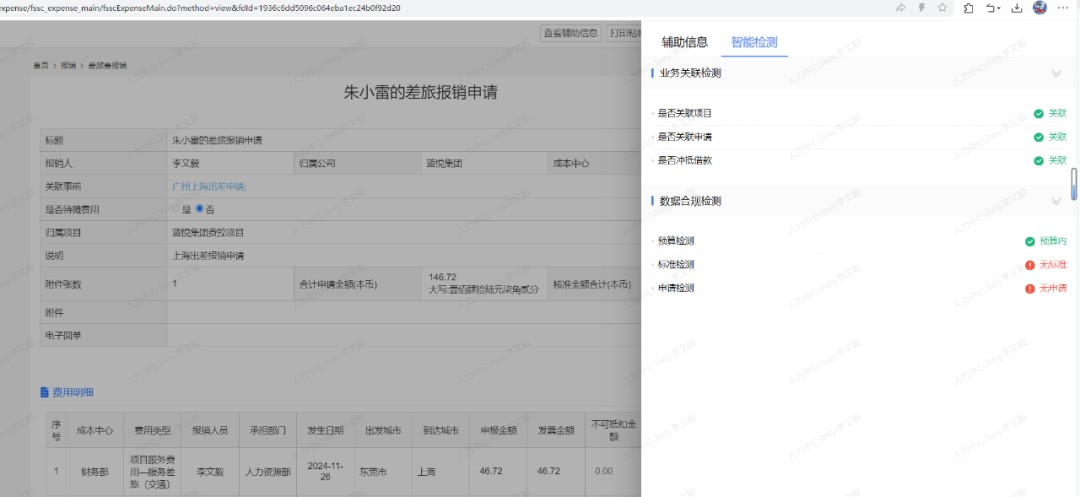The width and height of the screenshot is (1080, 497).
Task: Click the 上海出差报销申请 description value
Action: pyautogui.click(x=208, y=256)
